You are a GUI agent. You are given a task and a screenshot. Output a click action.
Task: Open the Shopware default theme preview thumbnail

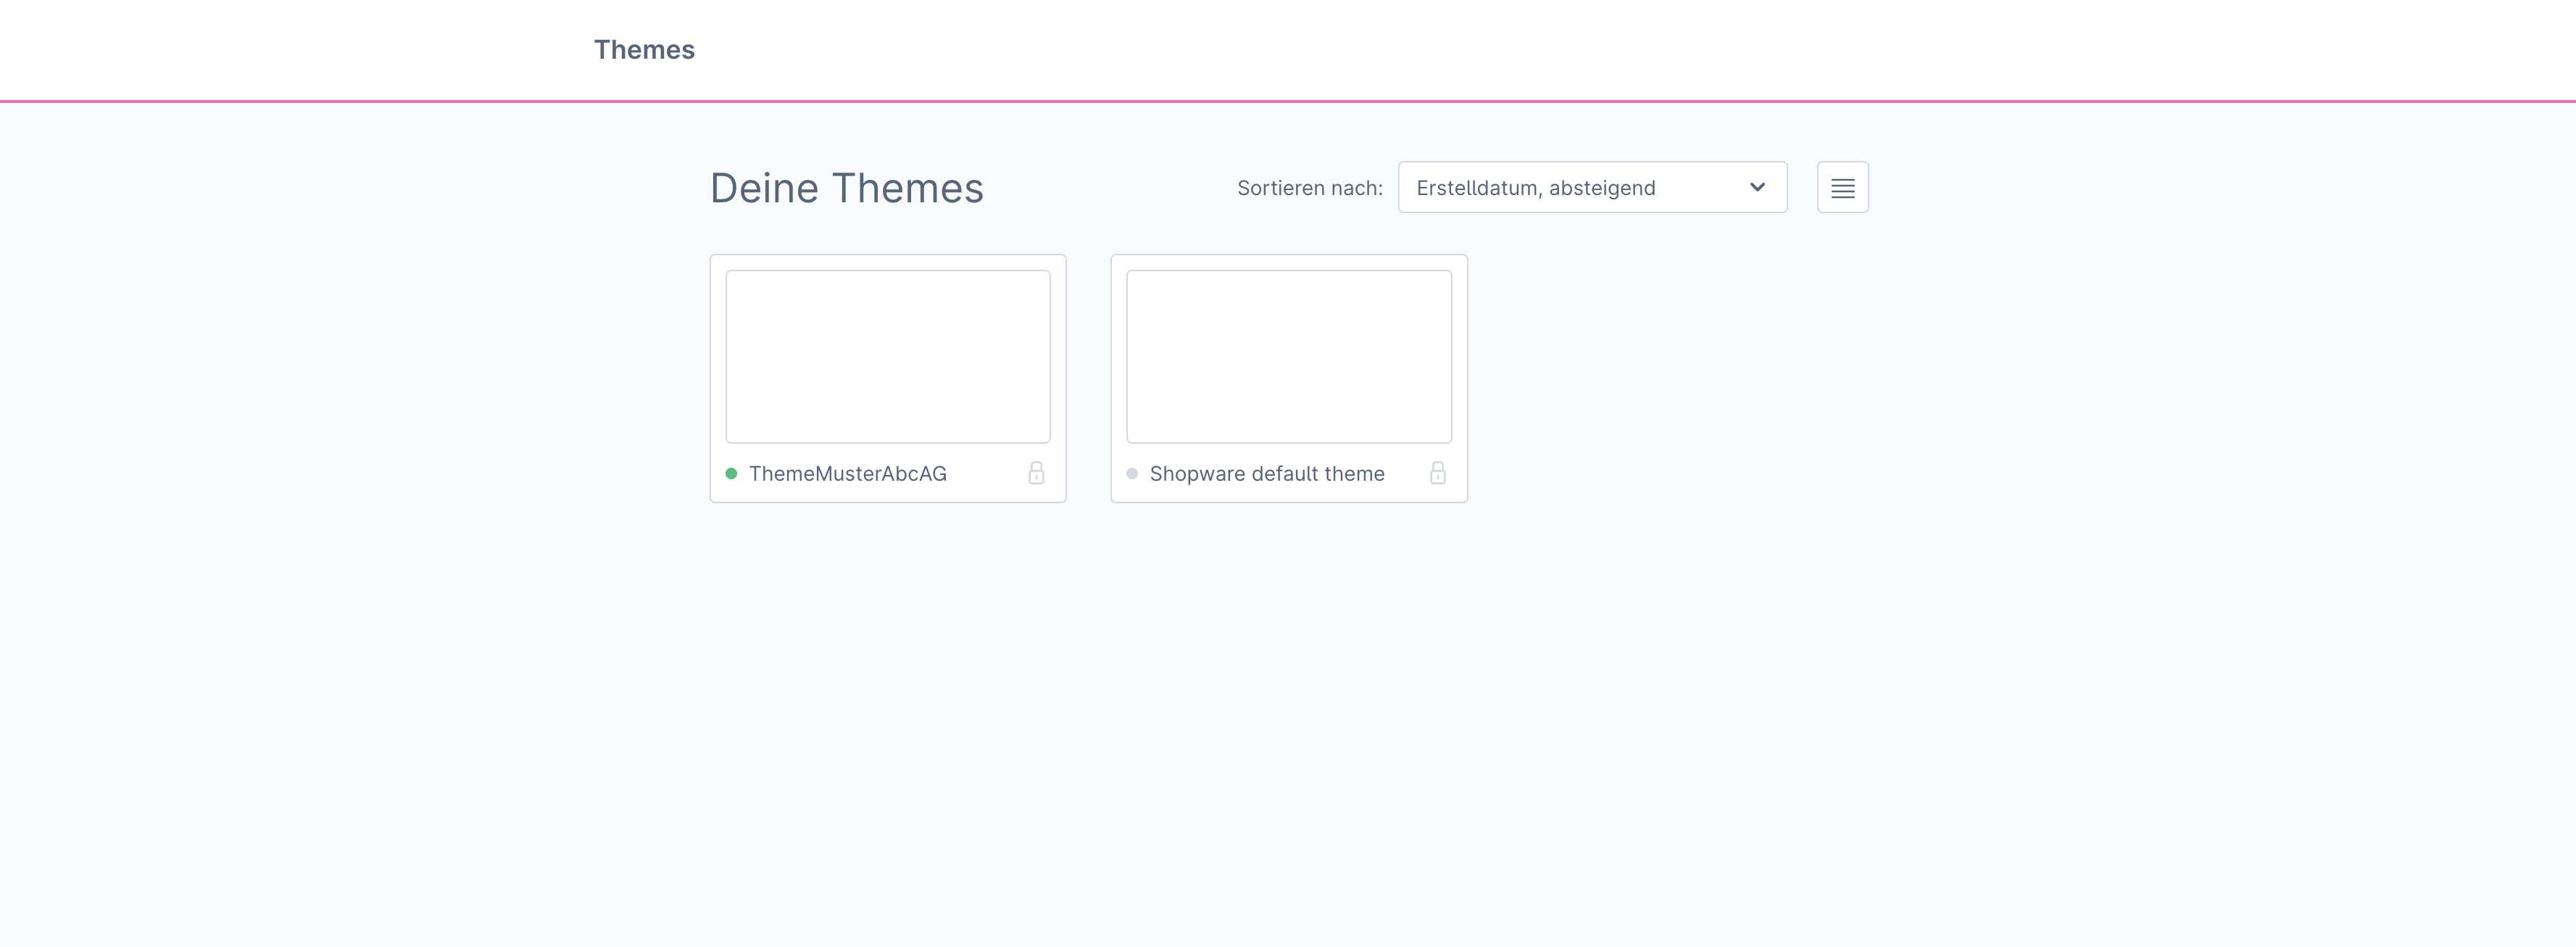(x=1289, y=356)
